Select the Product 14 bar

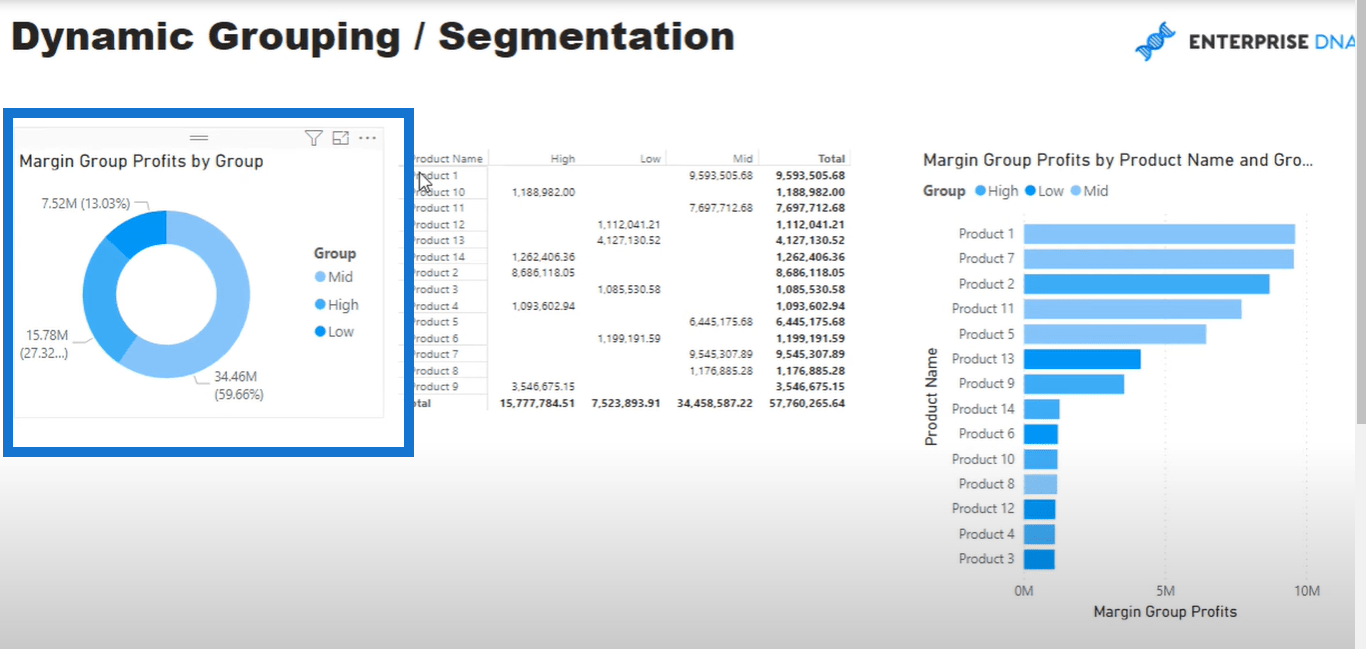click(x=1041, y=409)
